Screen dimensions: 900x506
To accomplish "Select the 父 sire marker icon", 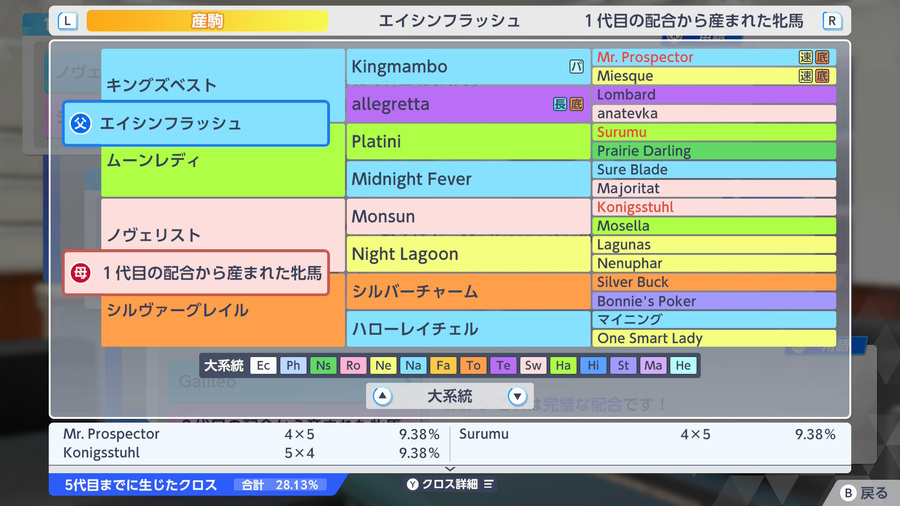I will [80, 123].
